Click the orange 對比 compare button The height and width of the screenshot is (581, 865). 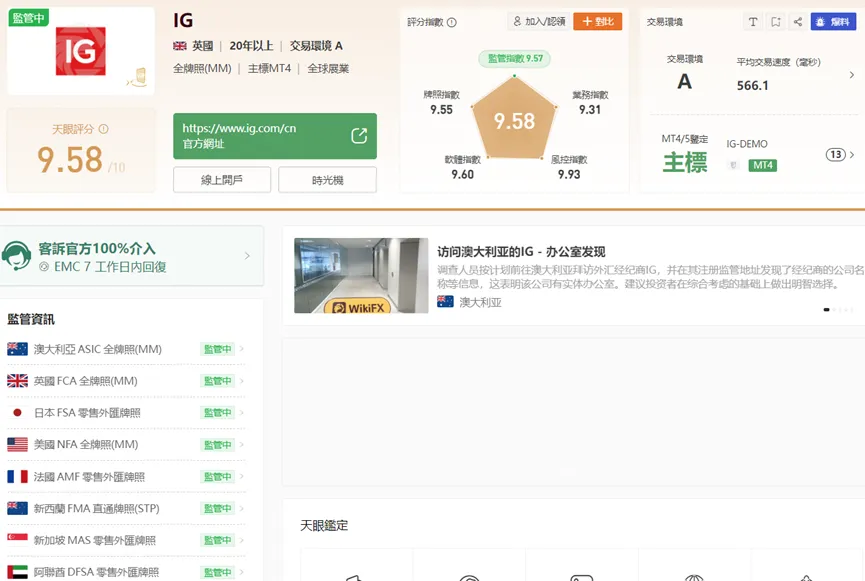tap(597, 22)
